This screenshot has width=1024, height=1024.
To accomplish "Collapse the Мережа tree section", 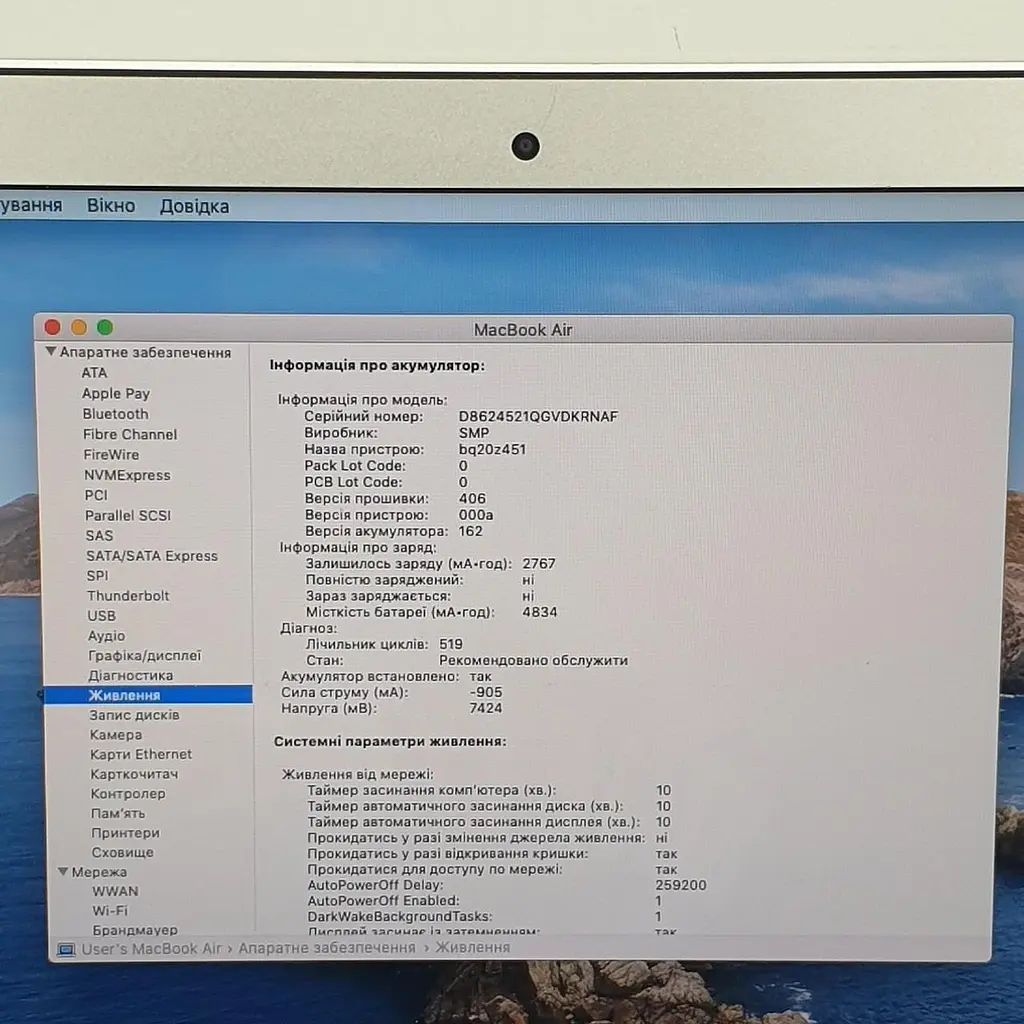I will (63, 871).
